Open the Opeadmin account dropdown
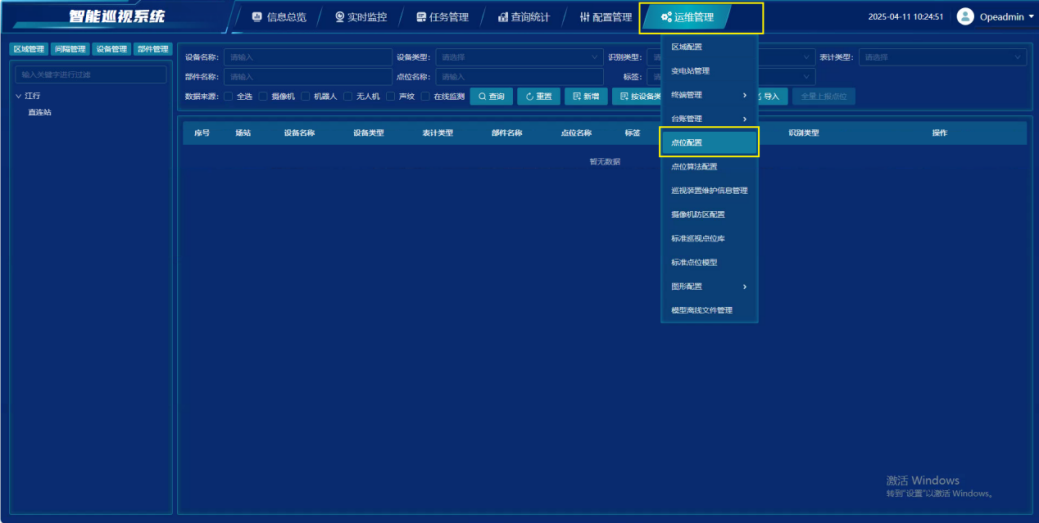Image resolution: width=1039 pixels, height=523 pixels. [x=1006, y=17]
